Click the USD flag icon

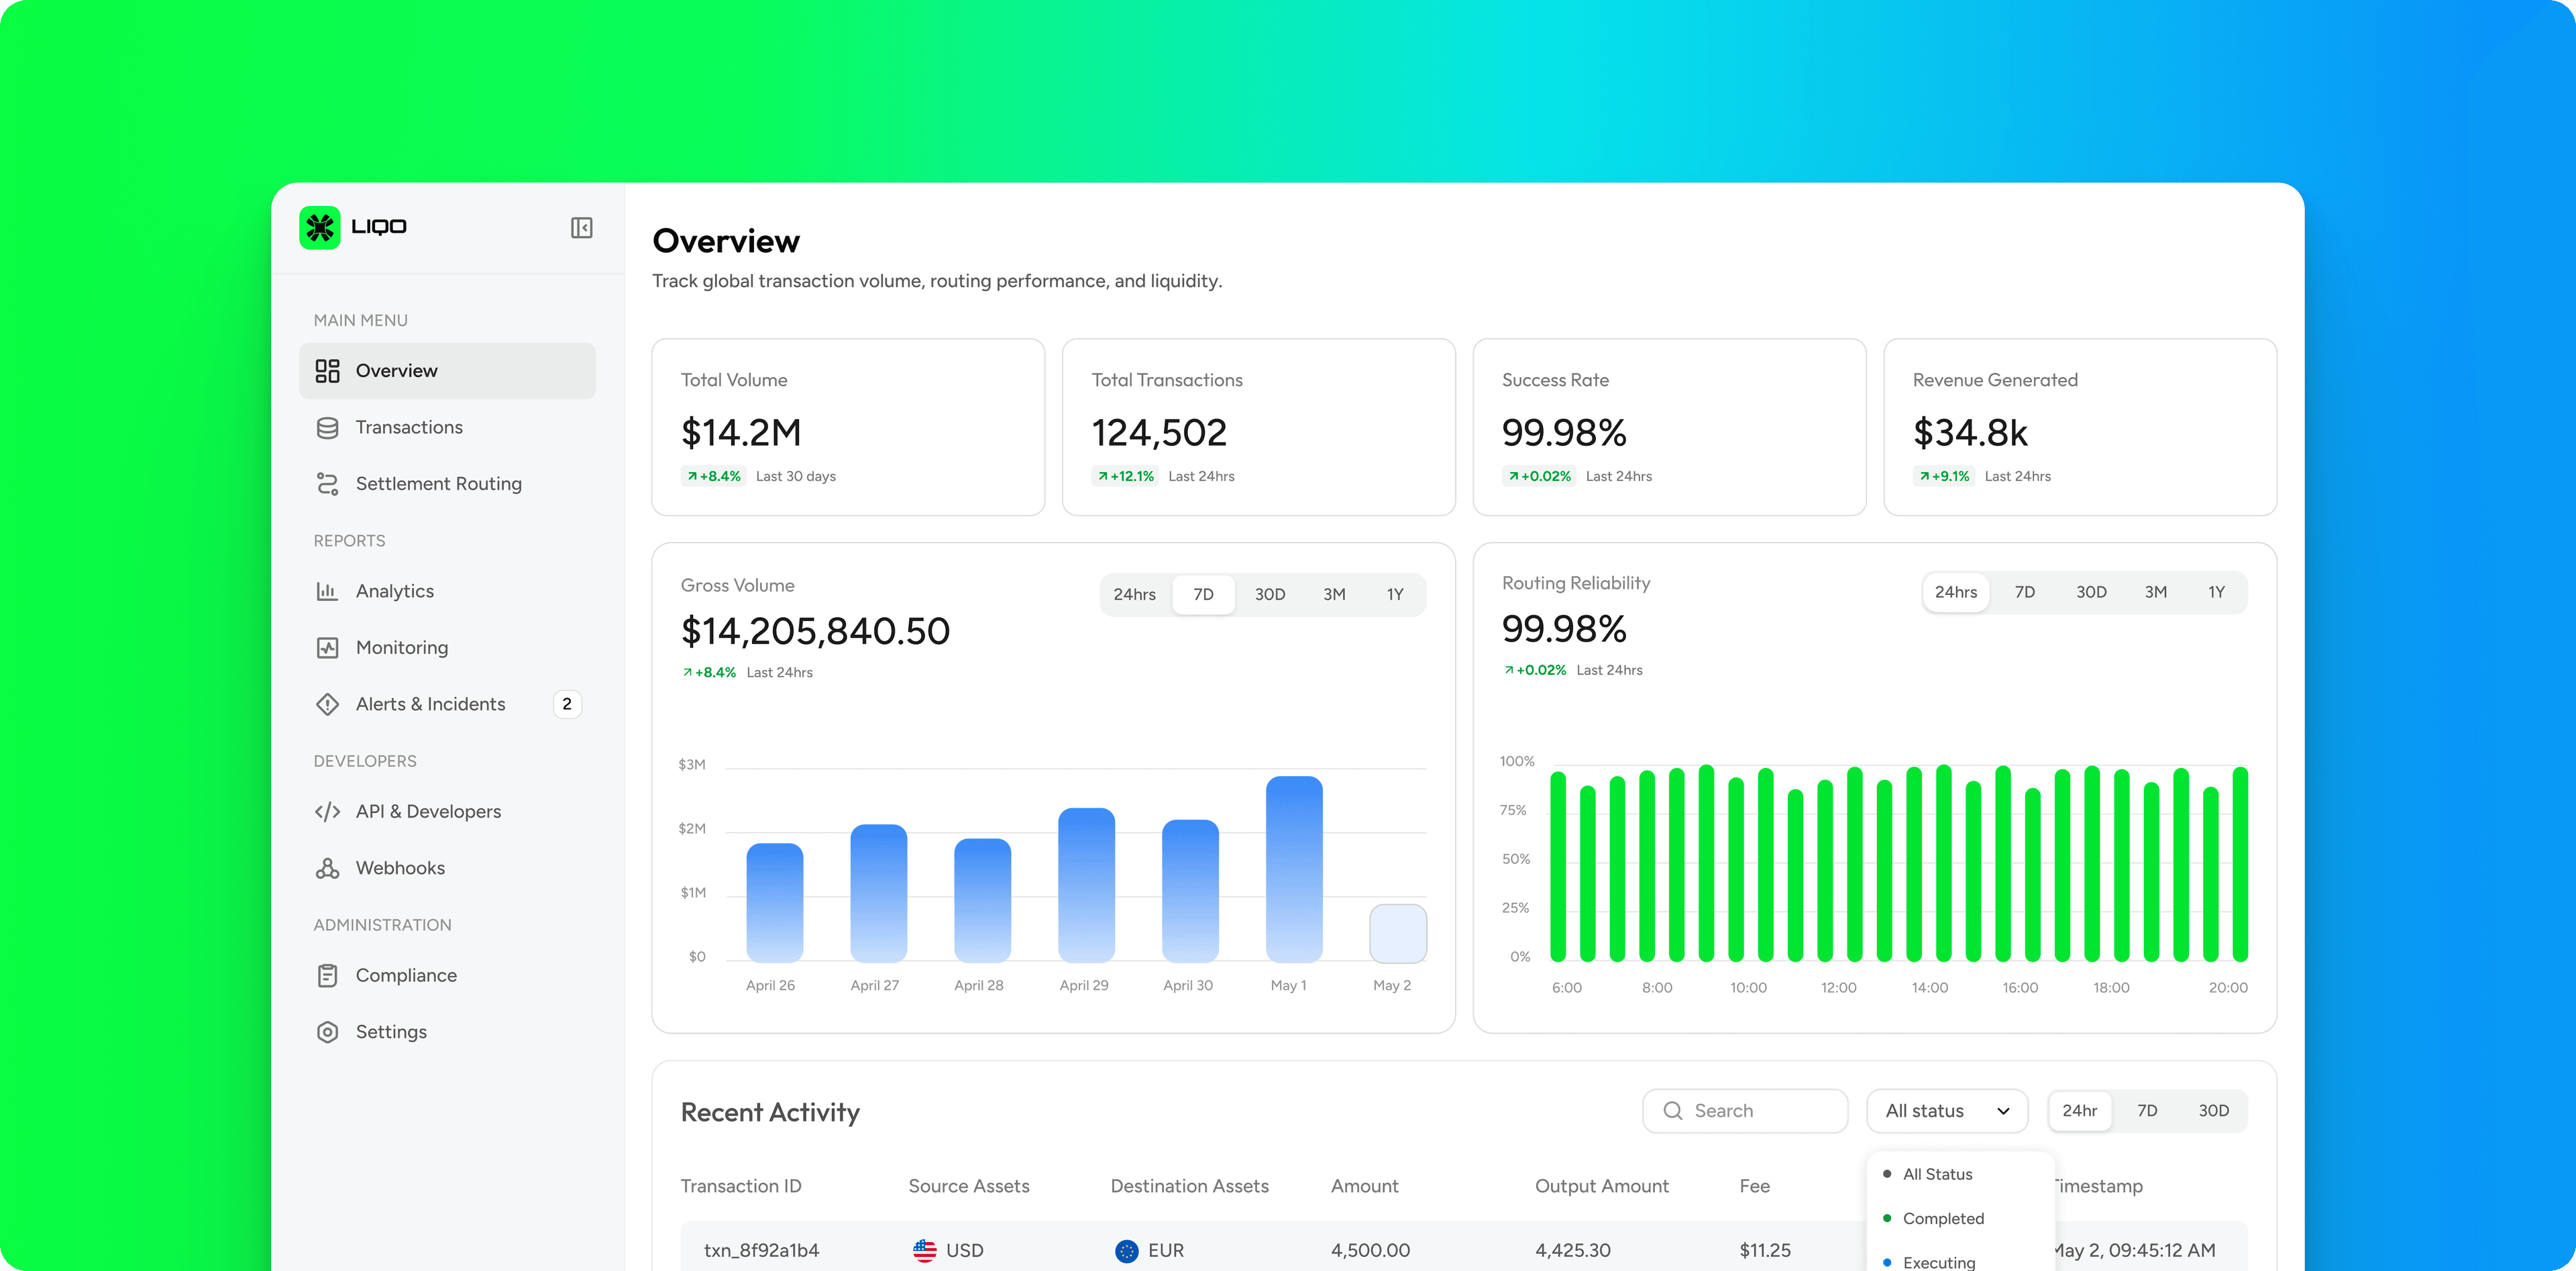point(924,1250)
